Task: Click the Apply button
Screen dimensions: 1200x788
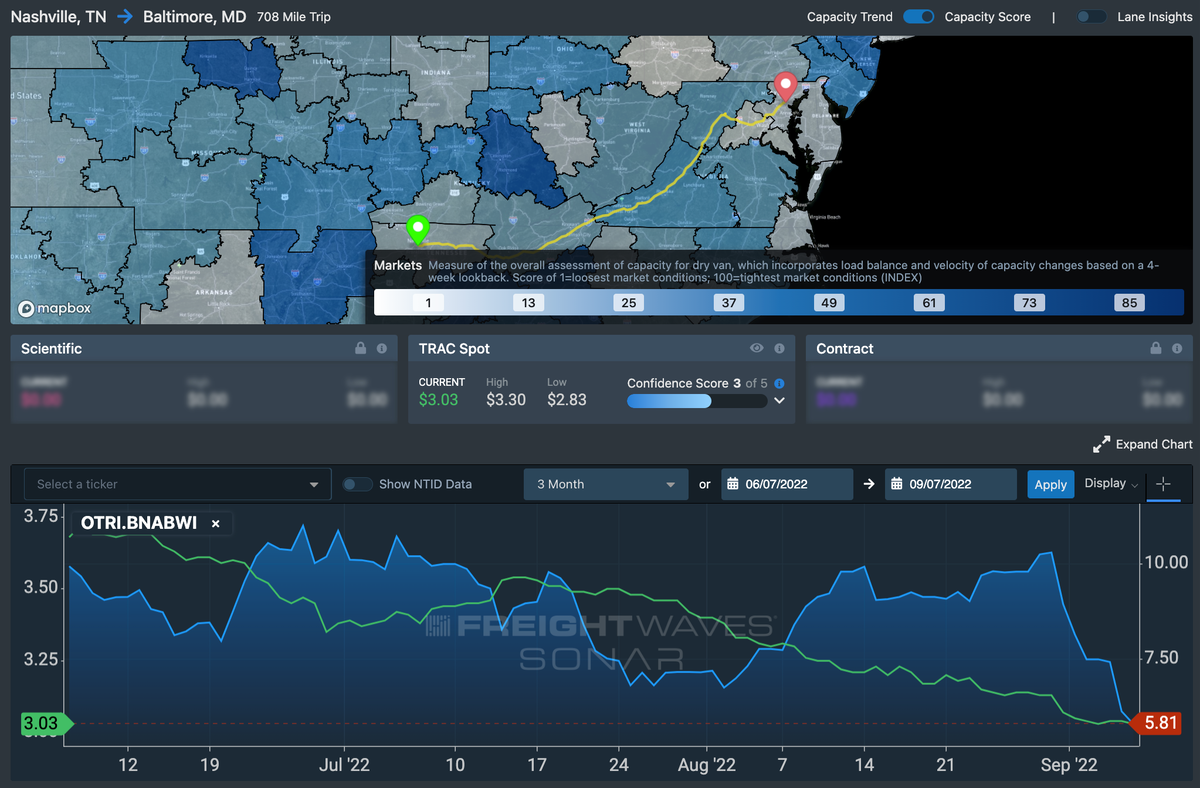Action: click(1050, 484)
